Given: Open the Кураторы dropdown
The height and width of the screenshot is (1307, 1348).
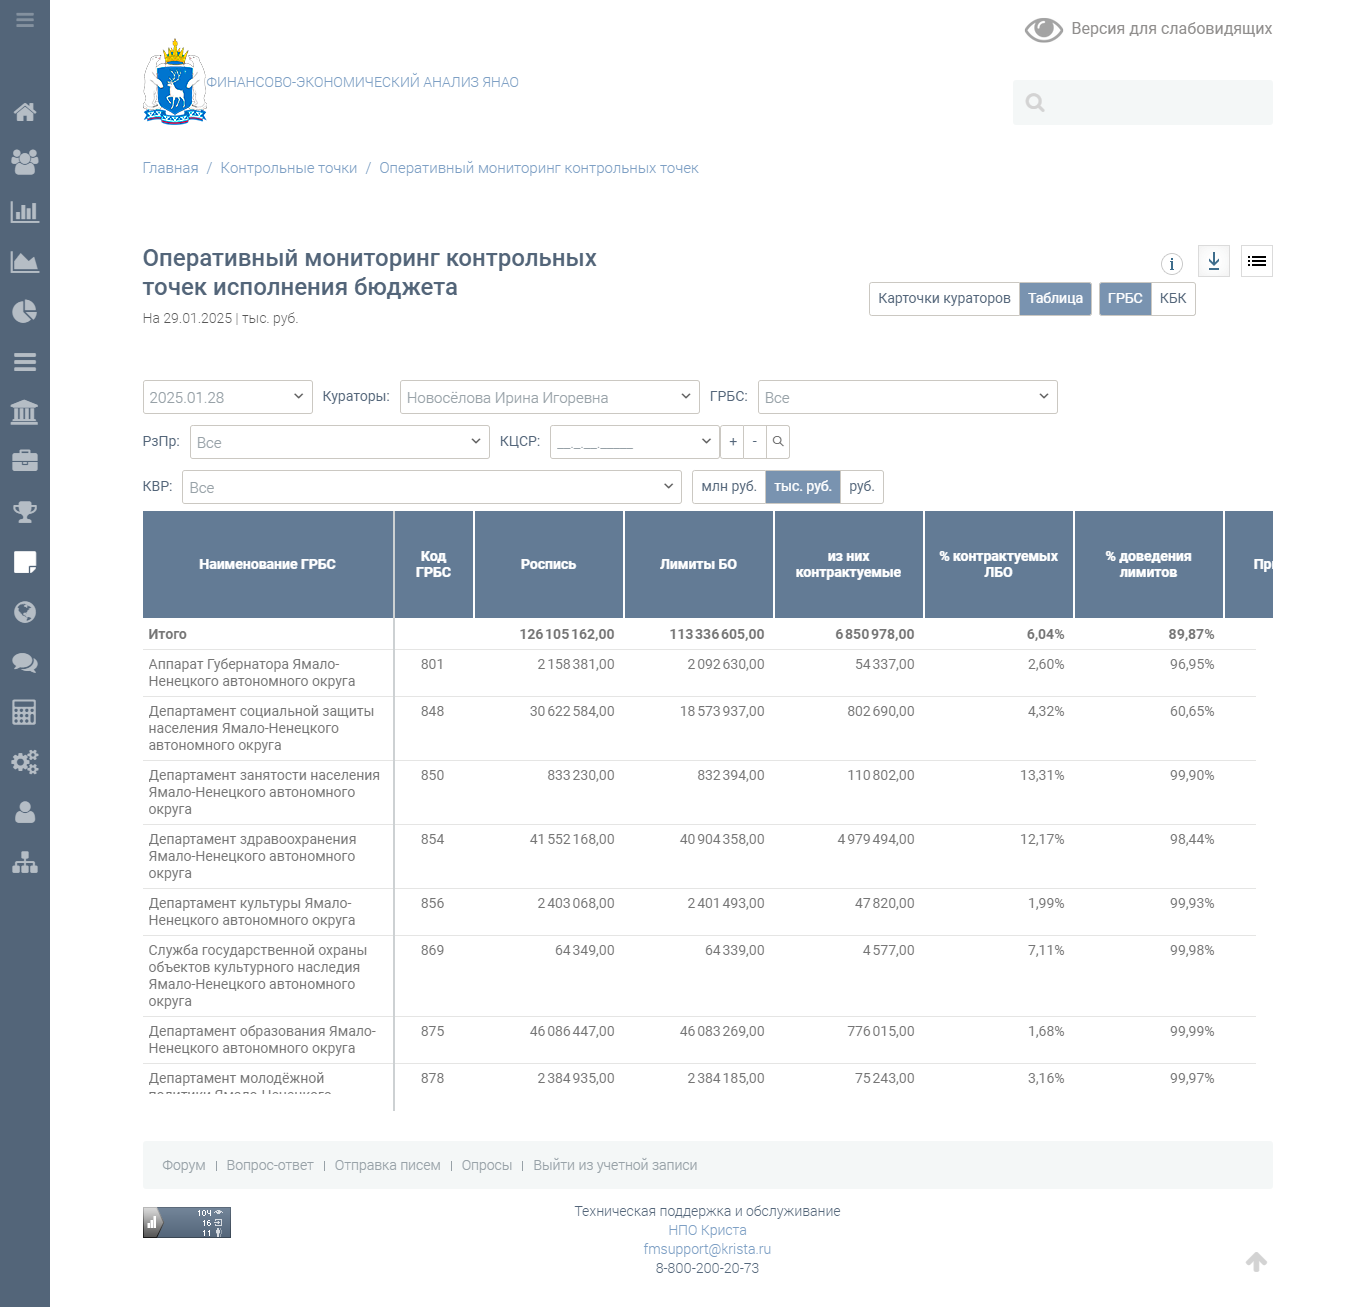Looking at the screenshot, I should [x=549, y=397].
